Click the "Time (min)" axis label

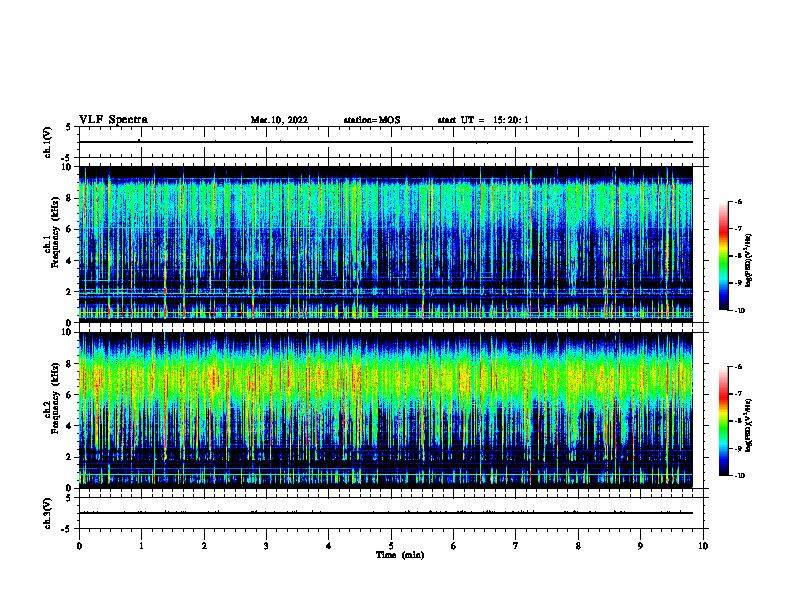(400, 555)
